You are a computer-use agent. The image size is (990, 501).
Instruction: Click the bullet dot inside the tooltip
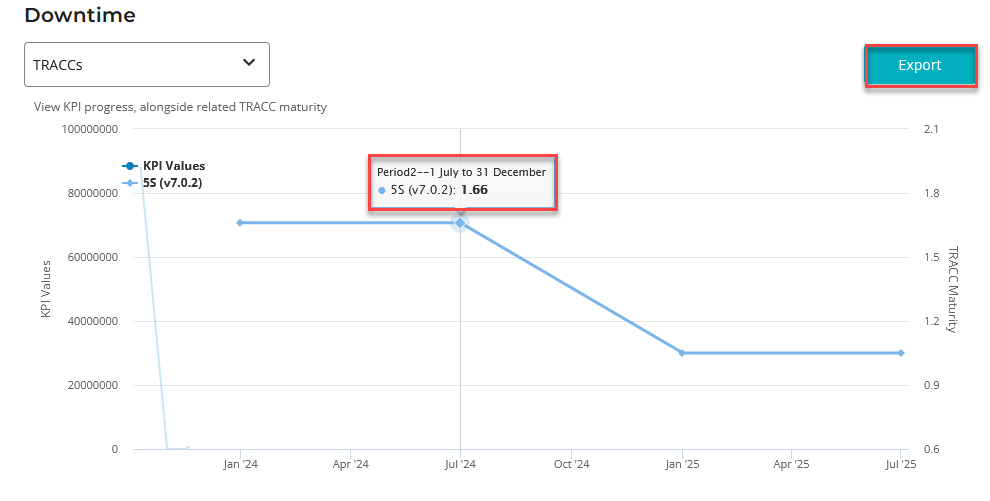(382, 190)
